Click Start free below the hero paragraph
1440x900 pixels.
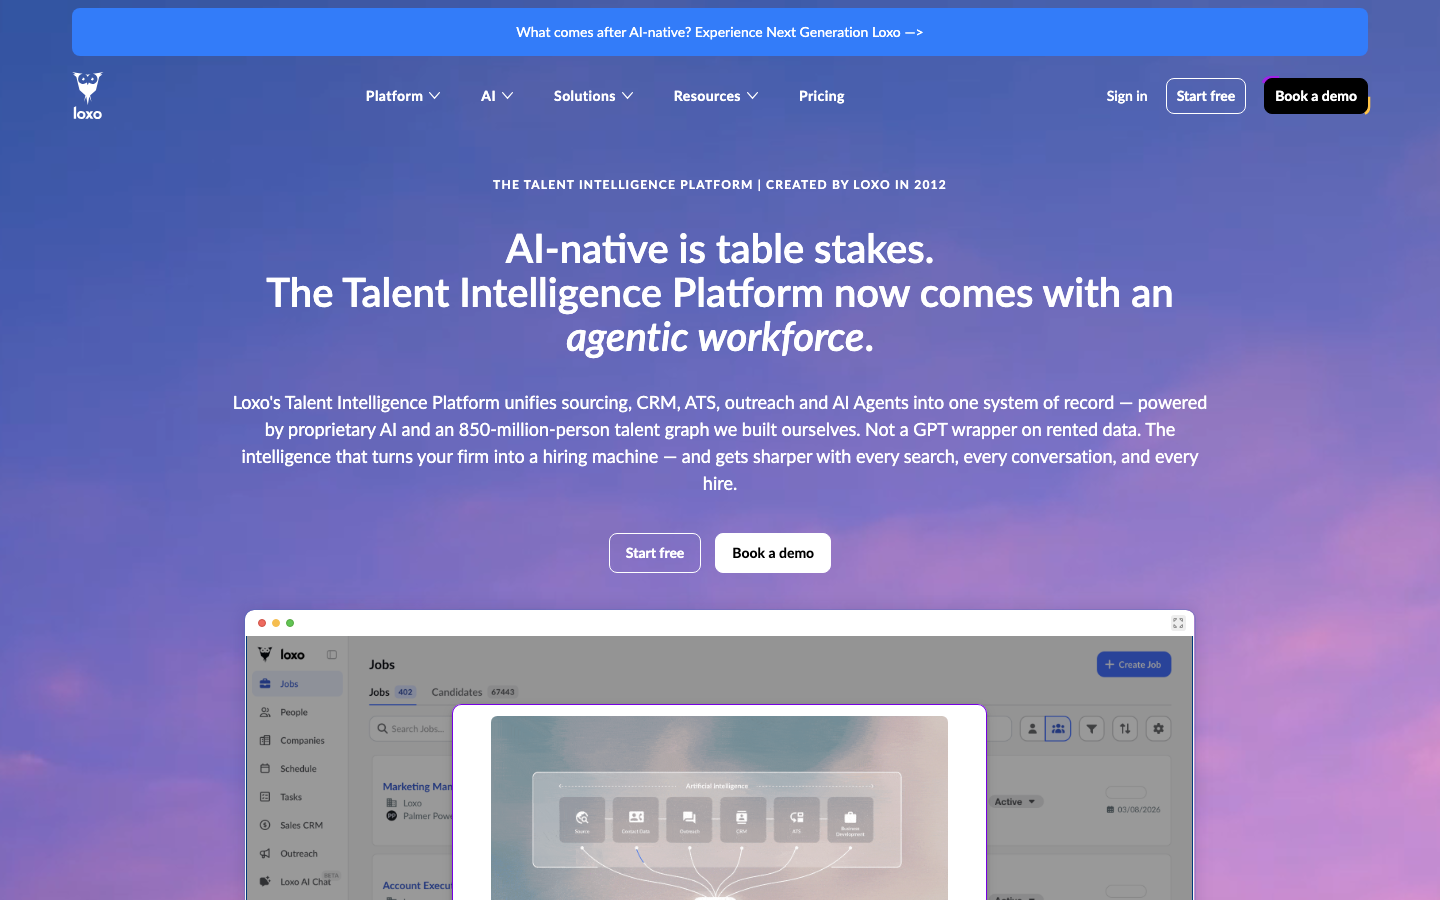[x=655, y=553]
